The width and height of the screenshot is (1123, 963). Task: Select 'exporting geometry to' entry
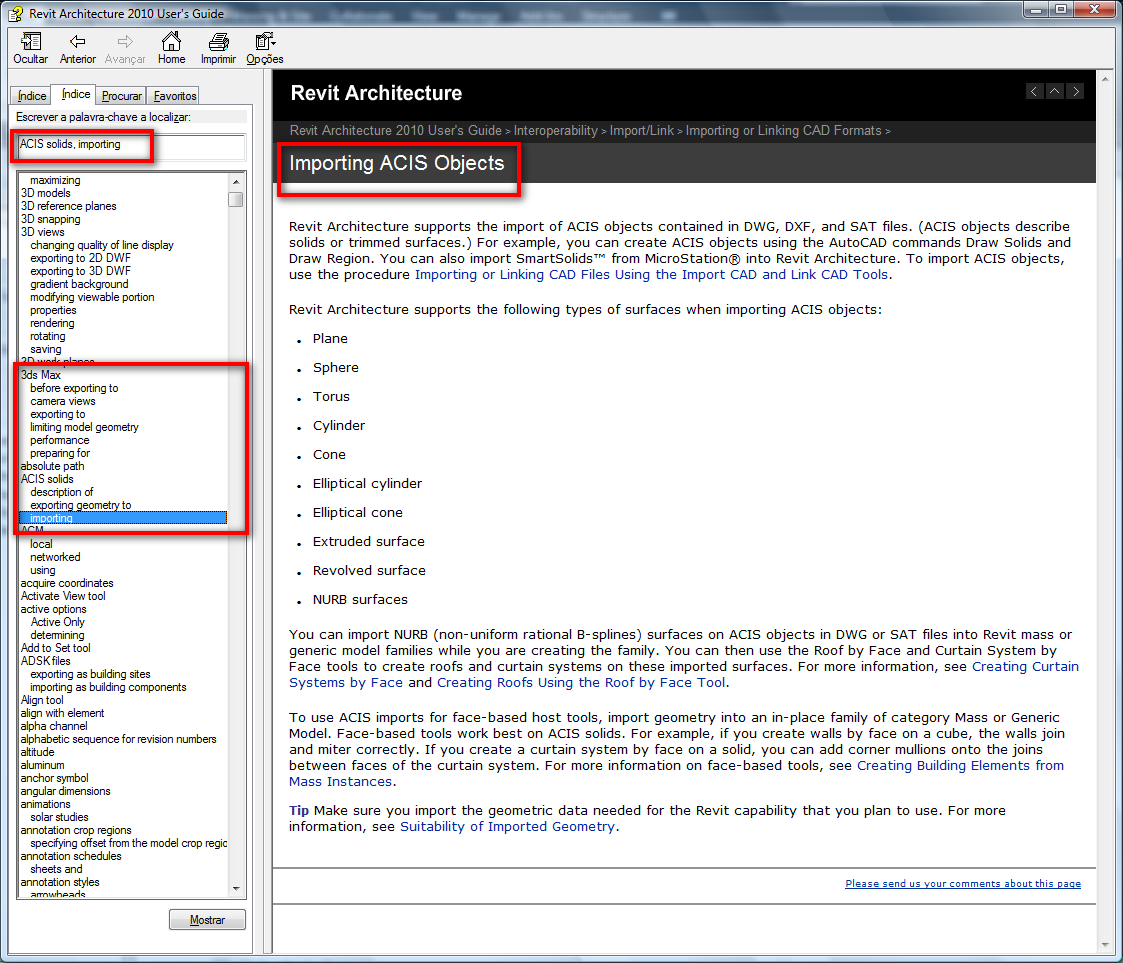point(80,505)
